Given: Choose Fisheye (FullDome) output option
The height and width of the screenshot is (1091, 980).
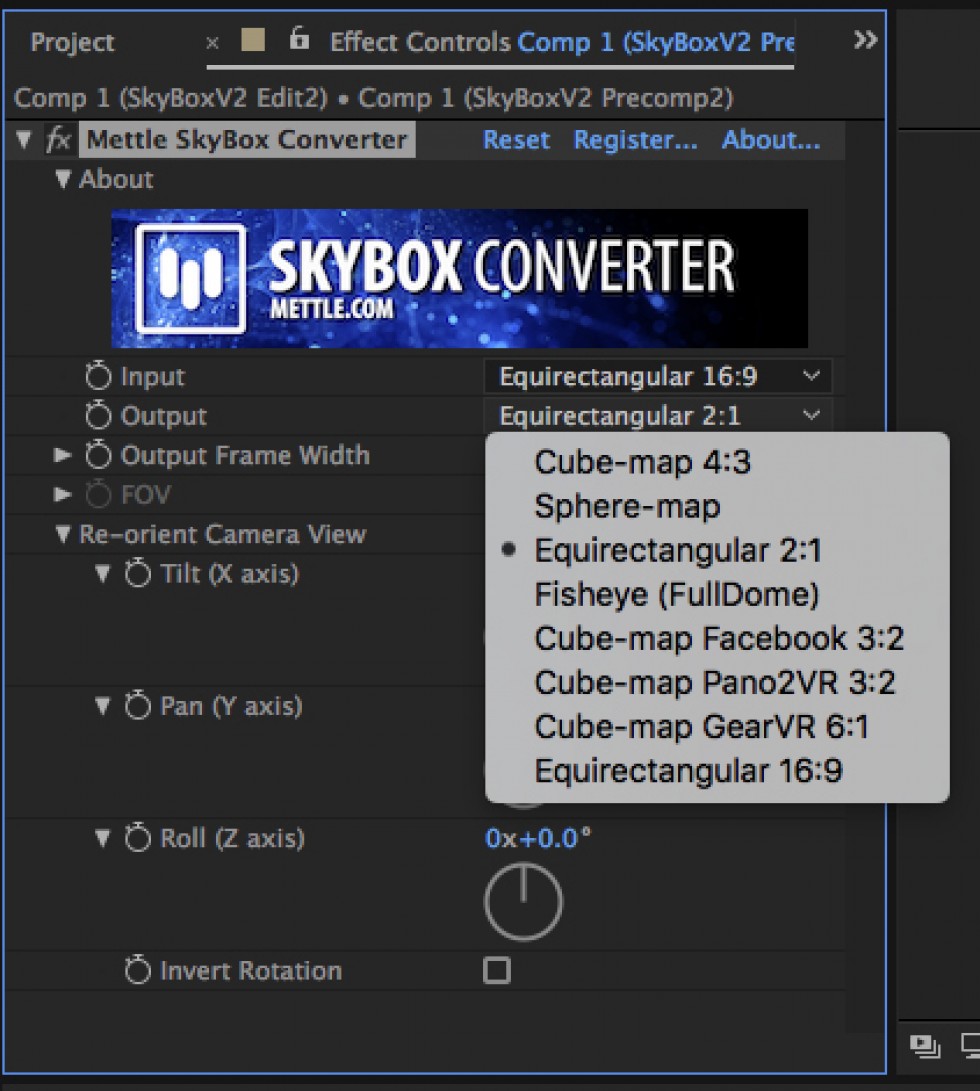Looking at the screenshot, I should coord(676,595).
